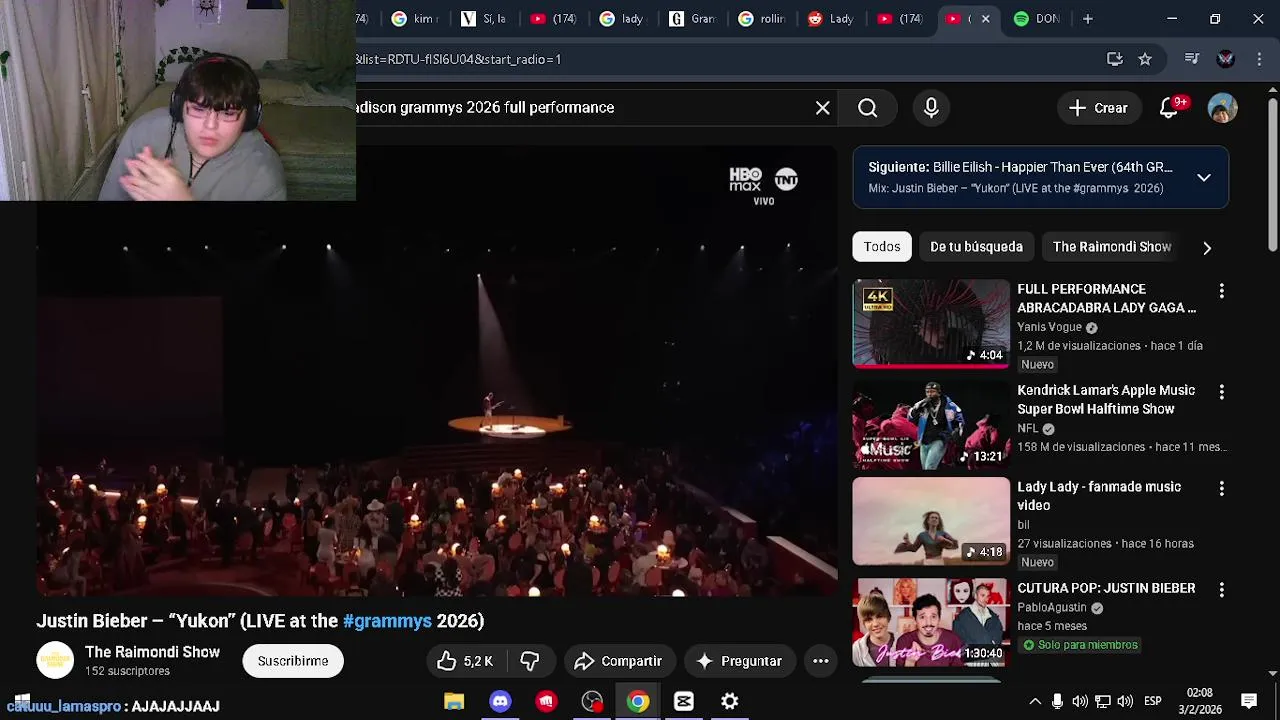Screen dimensions: 1280x720
Task: Open Abracadabra Lady Gaga video thumbnail
Action: click(931, 323)
